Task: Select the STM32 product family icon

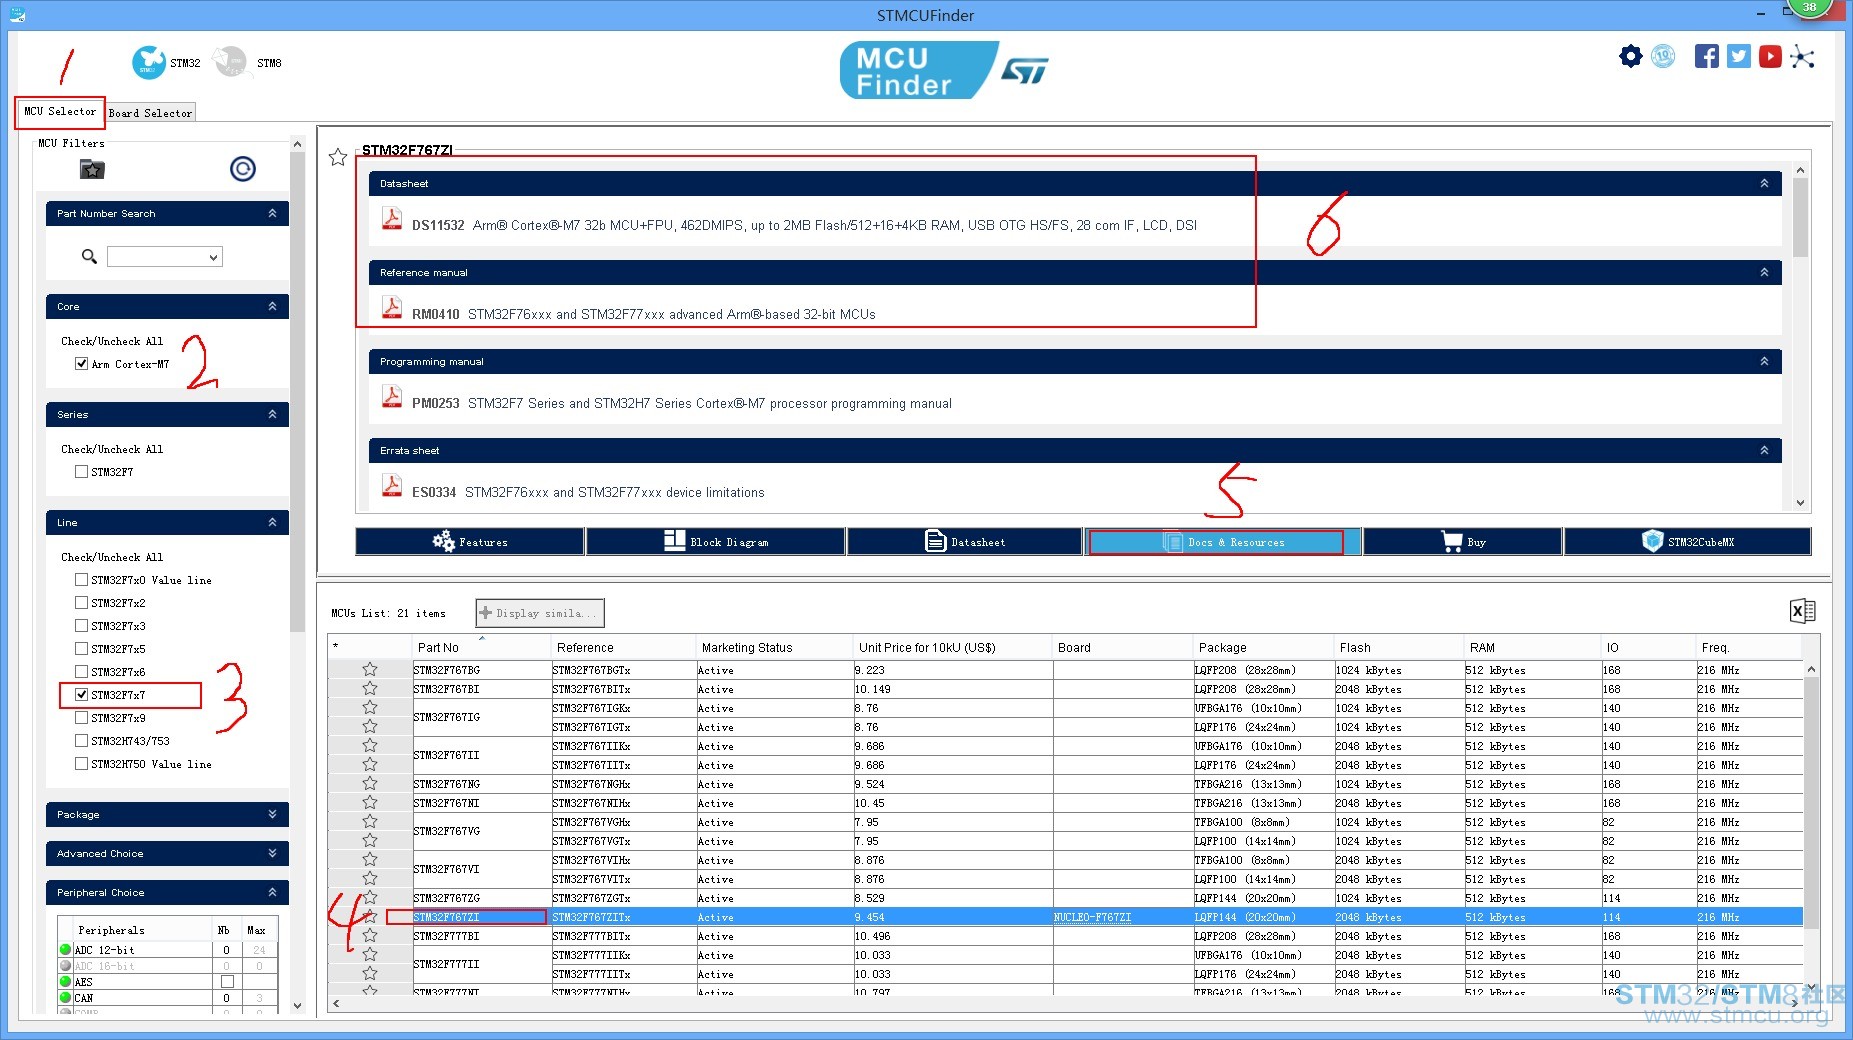Action: [149, 62]
